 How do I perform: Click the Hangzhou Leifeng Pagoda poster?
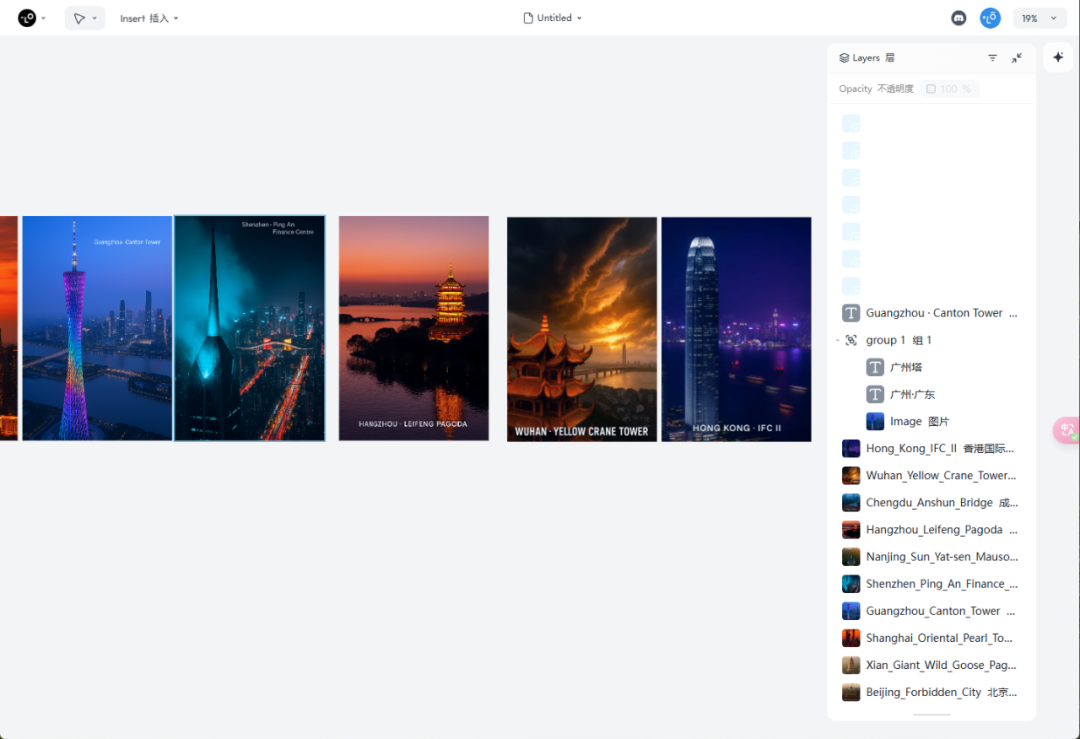414,329
